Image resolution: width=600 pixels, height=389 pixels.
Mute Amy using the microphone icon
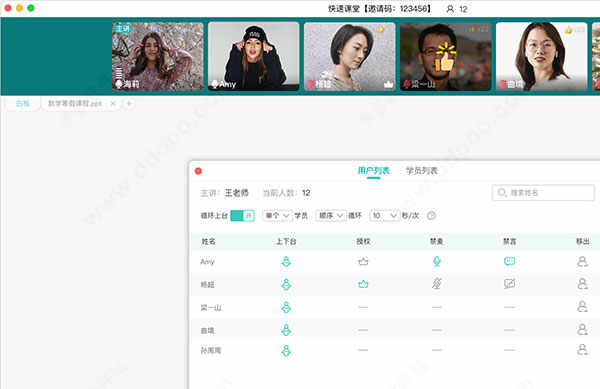437,261
